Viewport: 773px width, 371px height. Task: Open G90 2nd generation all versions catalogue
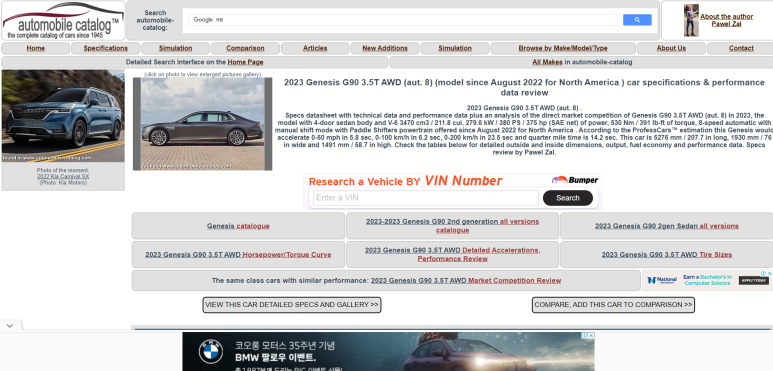point(453,226)
